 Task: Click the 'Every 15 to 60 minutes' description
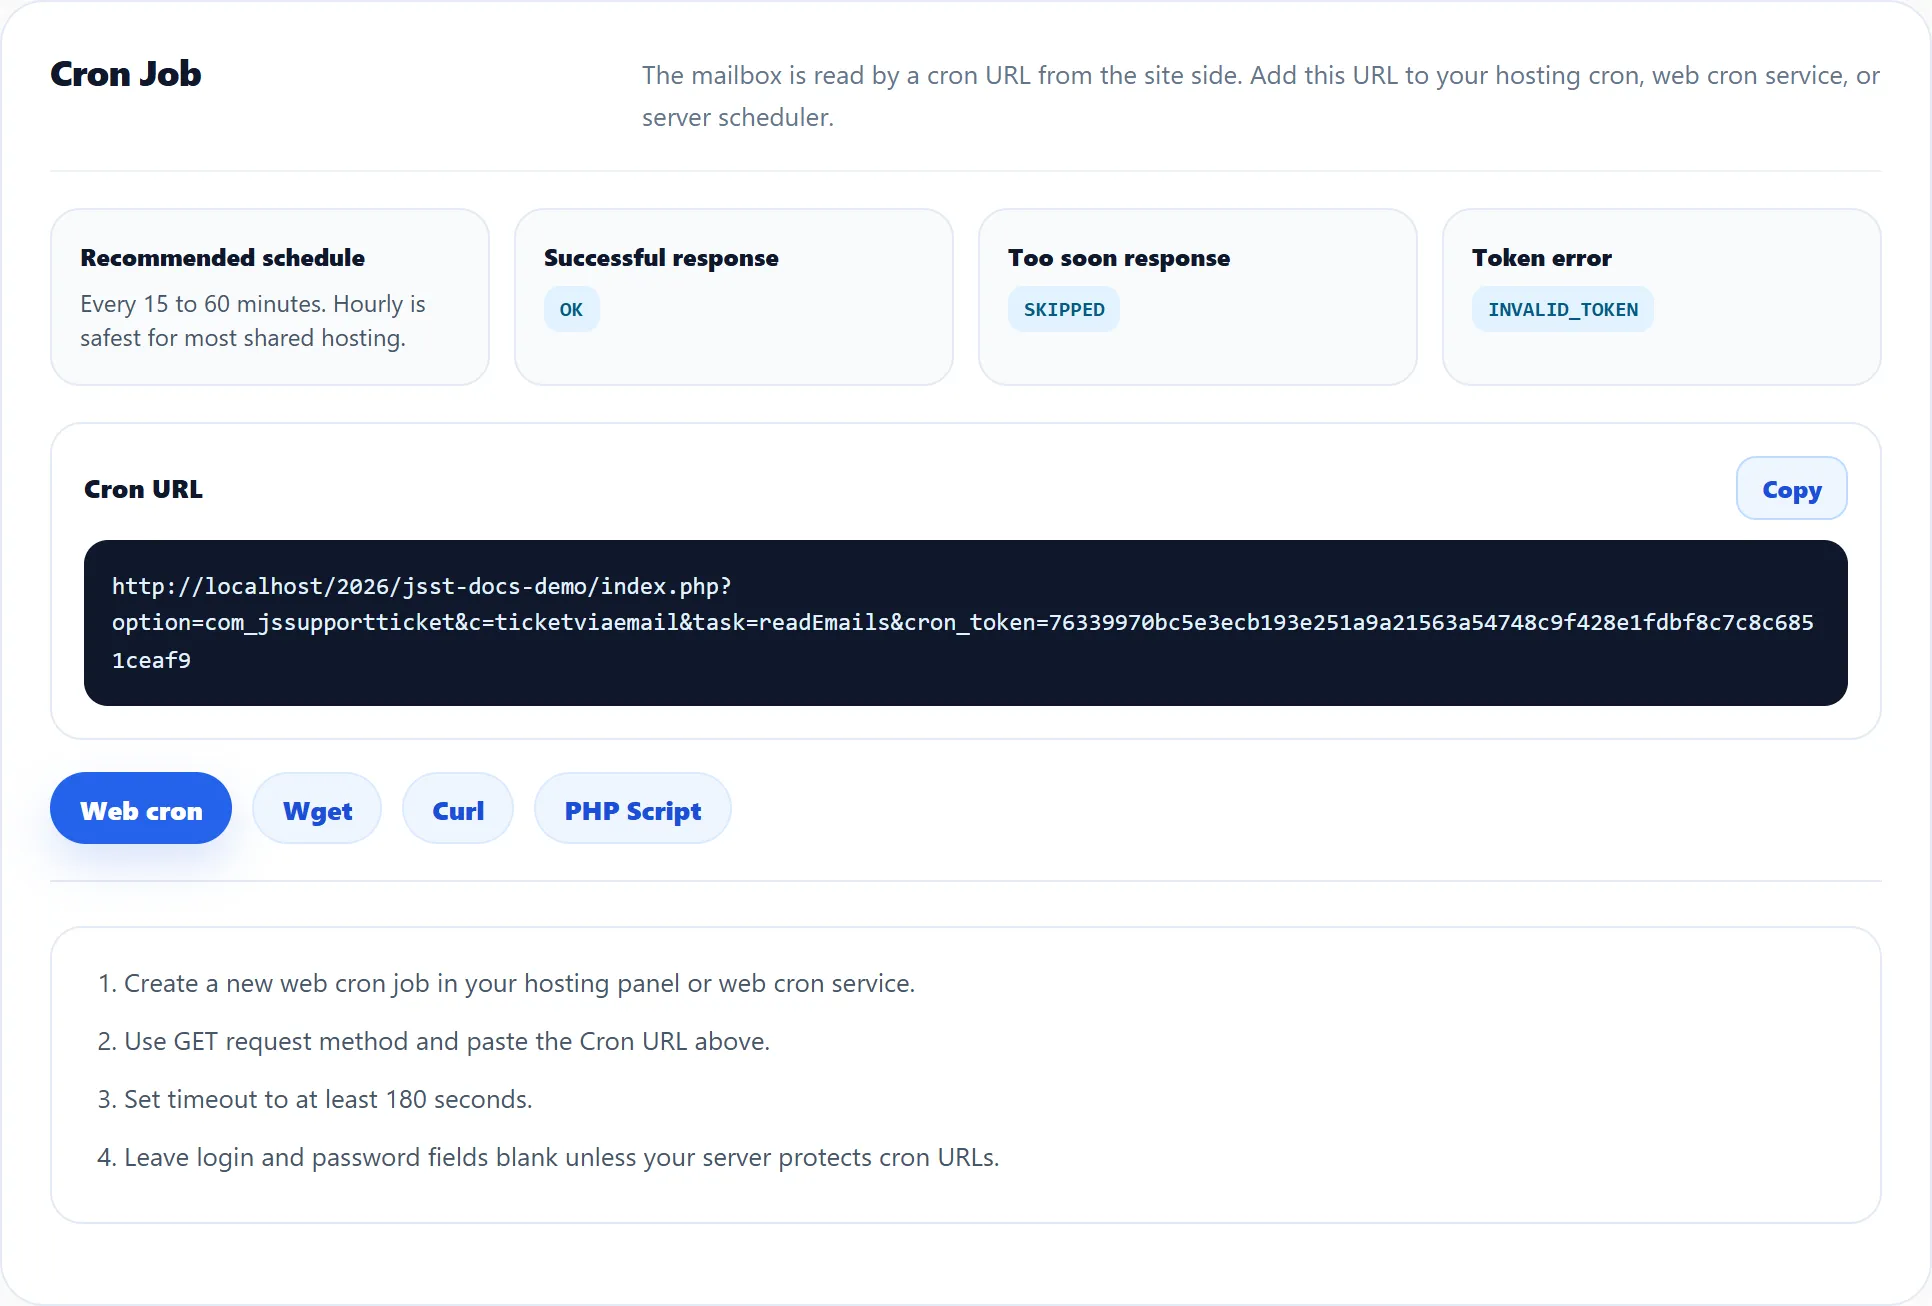(x=253, y=321)
